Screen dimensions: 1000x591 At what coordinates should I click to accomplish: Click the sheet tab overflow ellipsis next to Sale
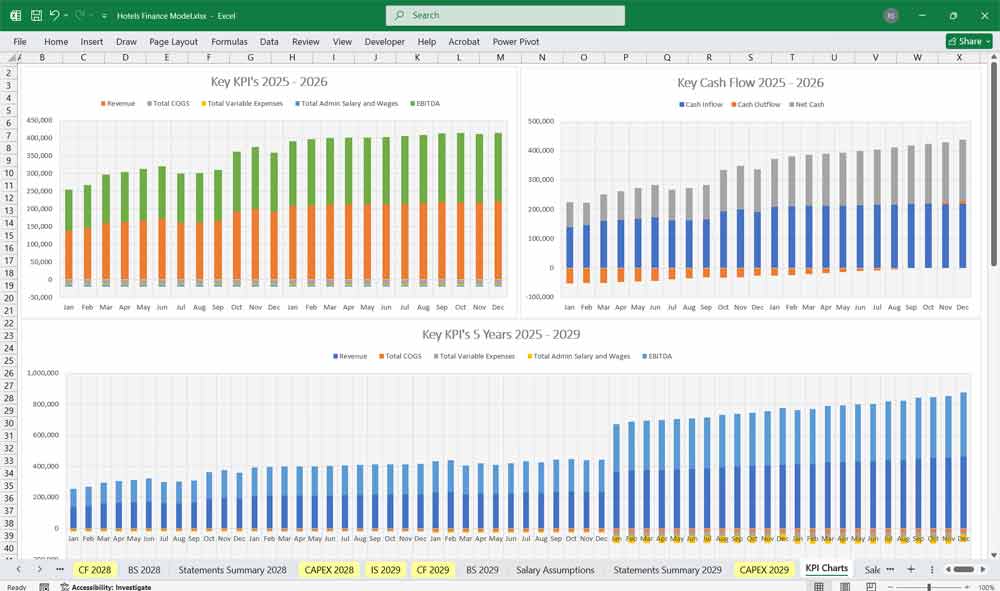[890, 569]
